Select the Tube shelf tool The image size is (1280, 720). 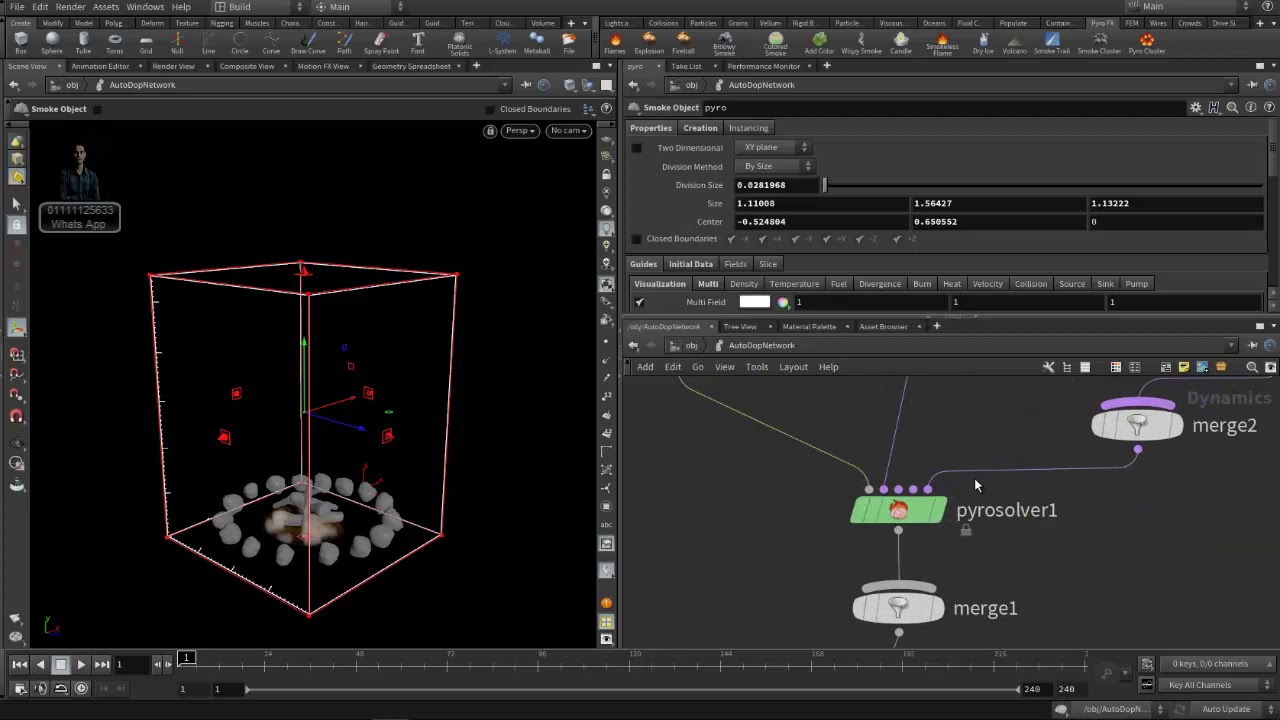point(83,43)
